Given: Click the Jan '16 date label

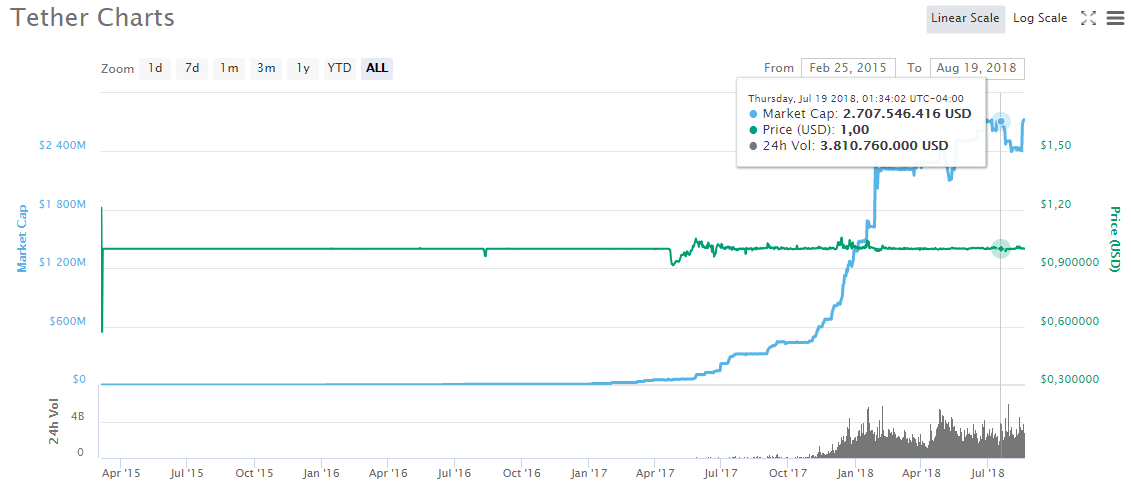Looking at the screenshot, I should point(322,473).
